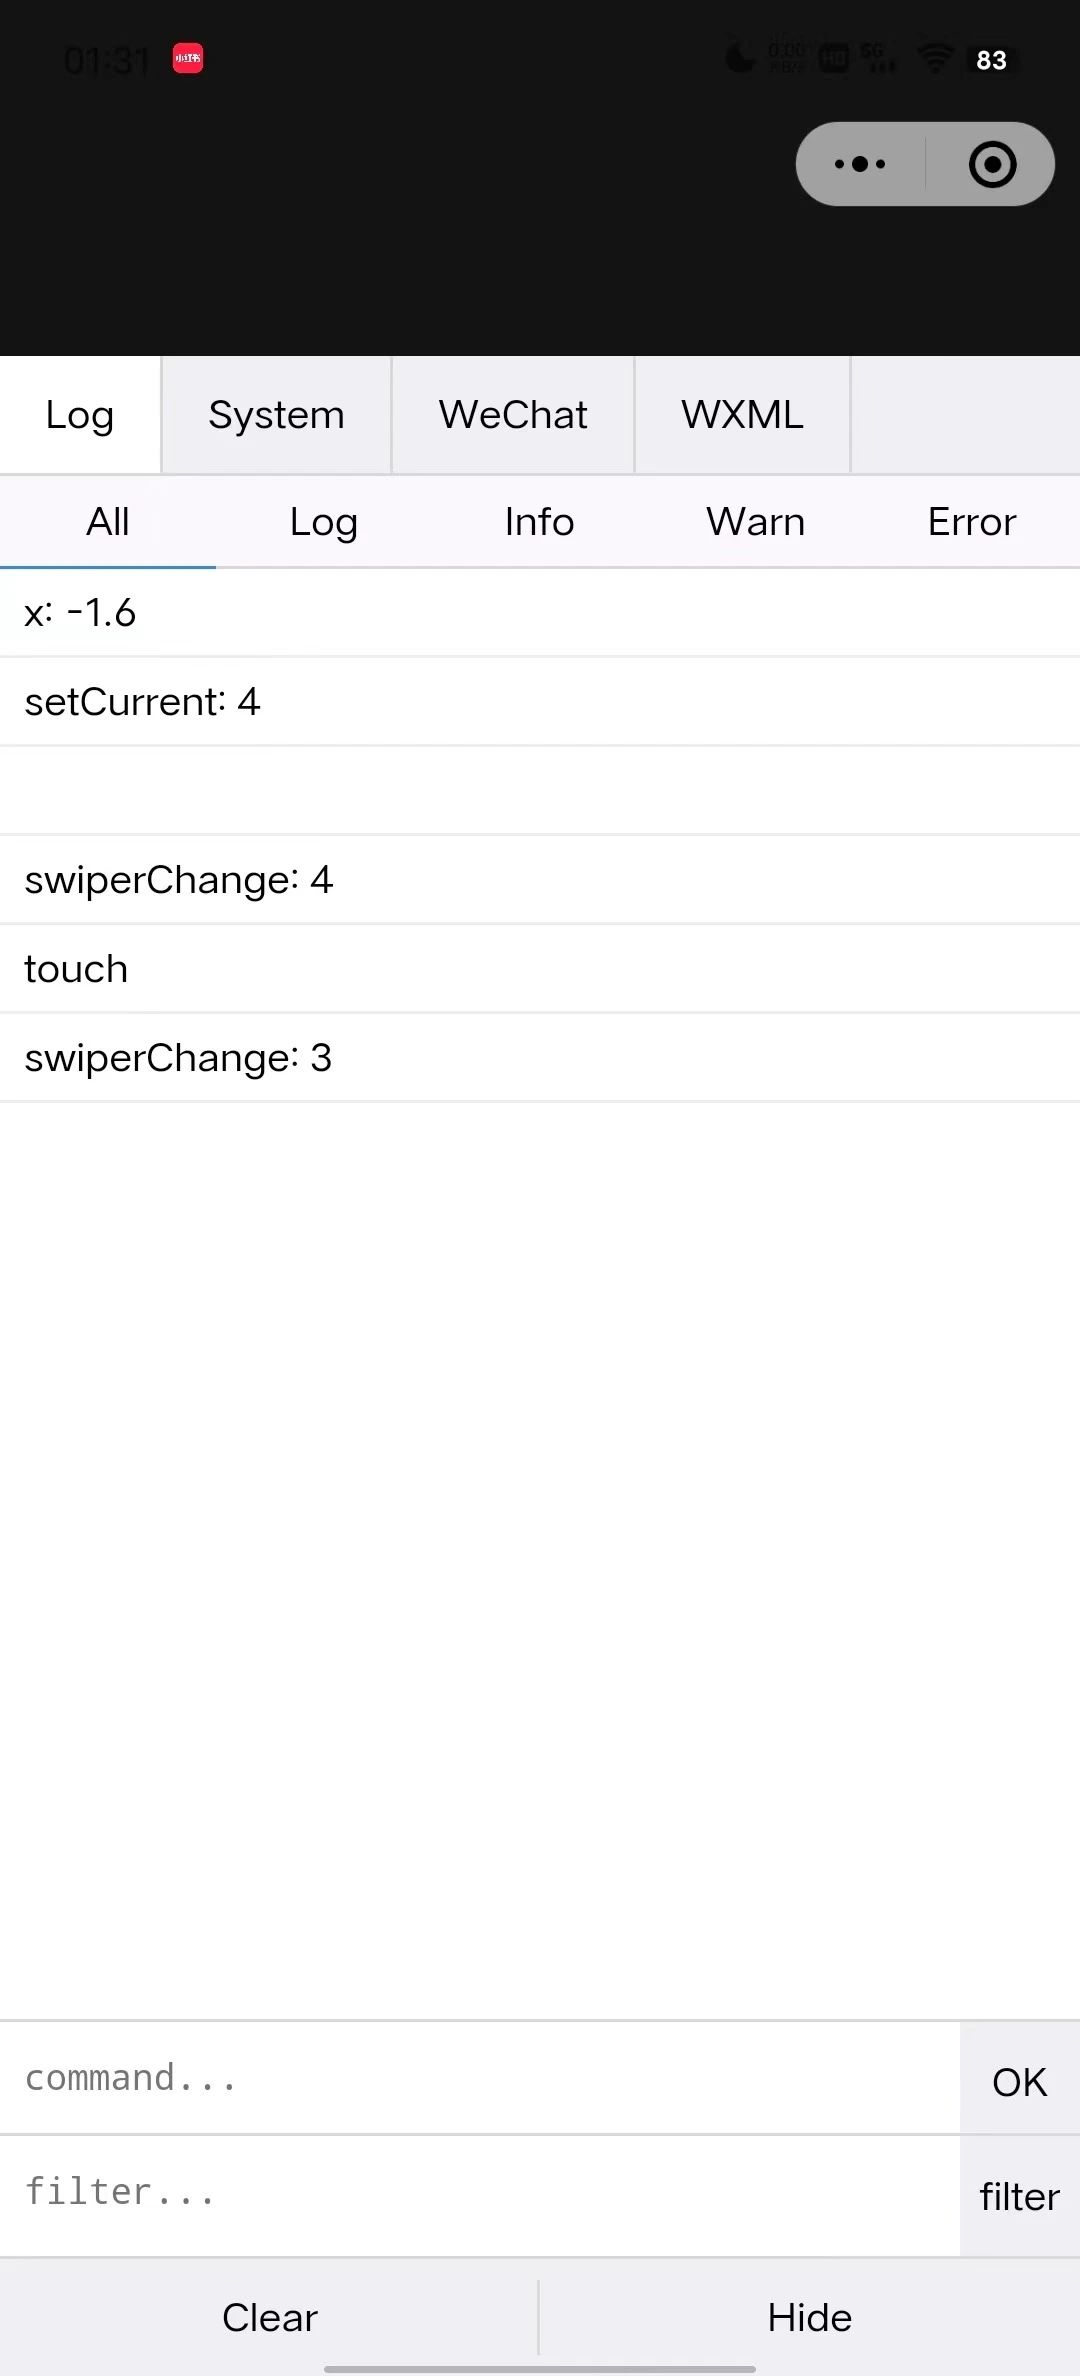Apply the filter button
This screenshot has width=1080, height=2376.
[x=1020, y=2197]
